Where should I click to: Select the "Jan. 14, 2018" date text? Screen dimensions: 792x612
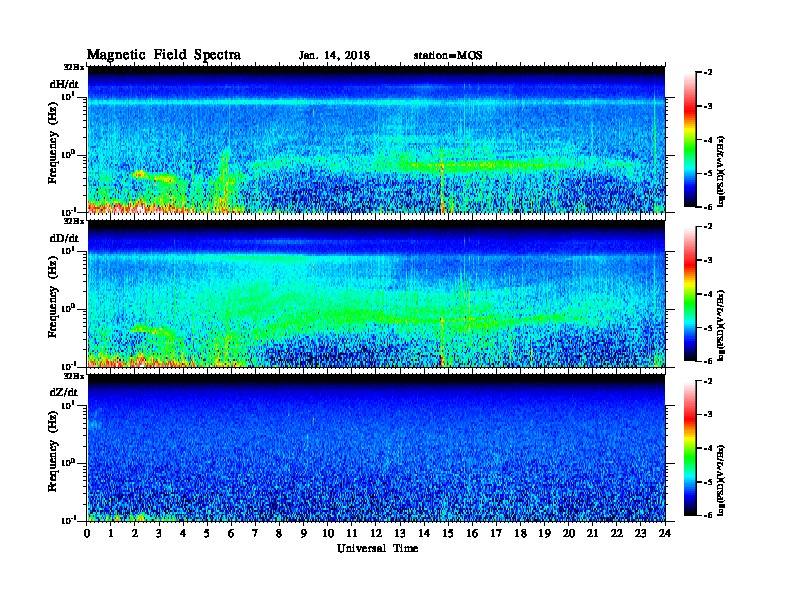click(334, 56)
